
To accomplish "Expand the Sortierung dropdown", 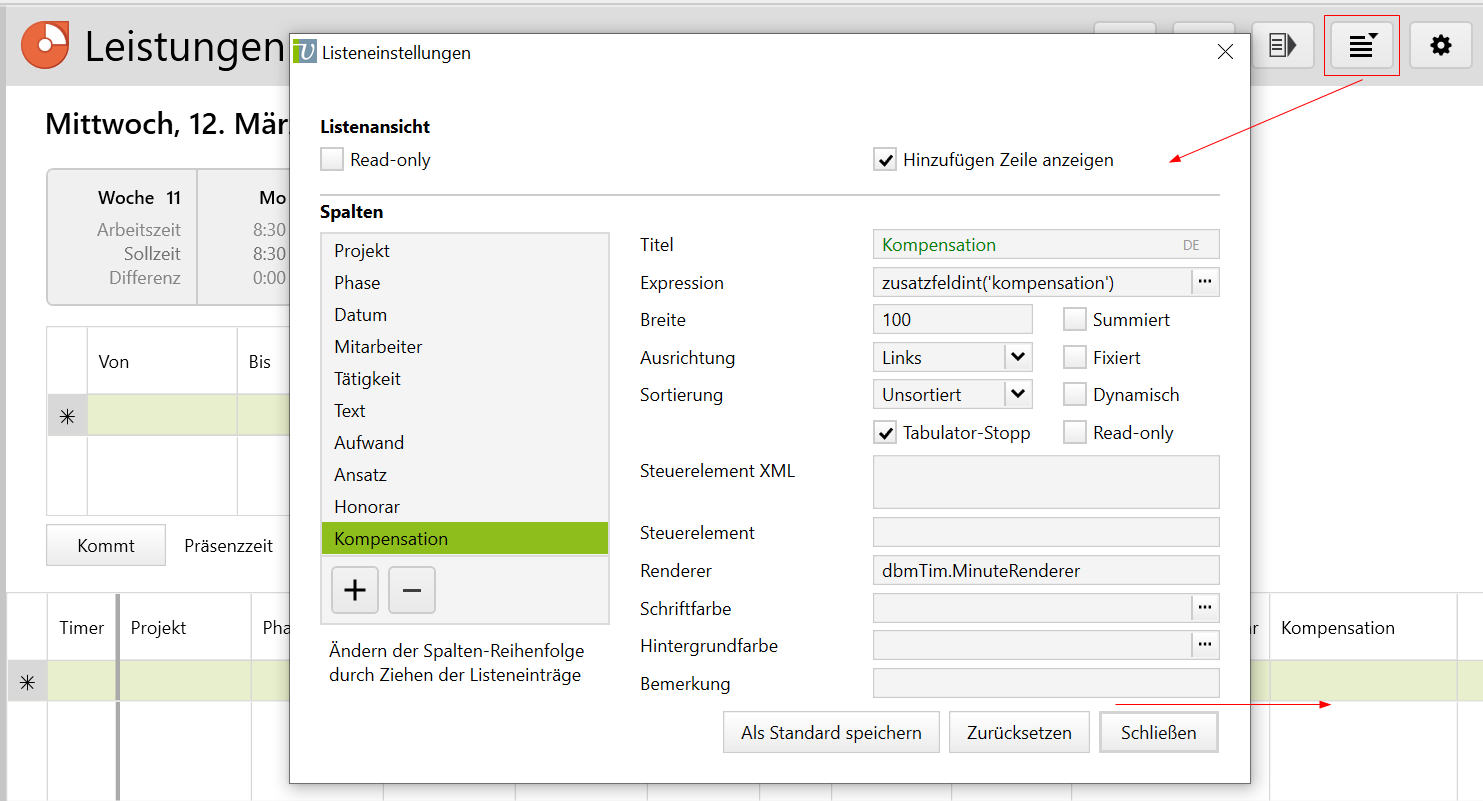I will coord(1017,395).
